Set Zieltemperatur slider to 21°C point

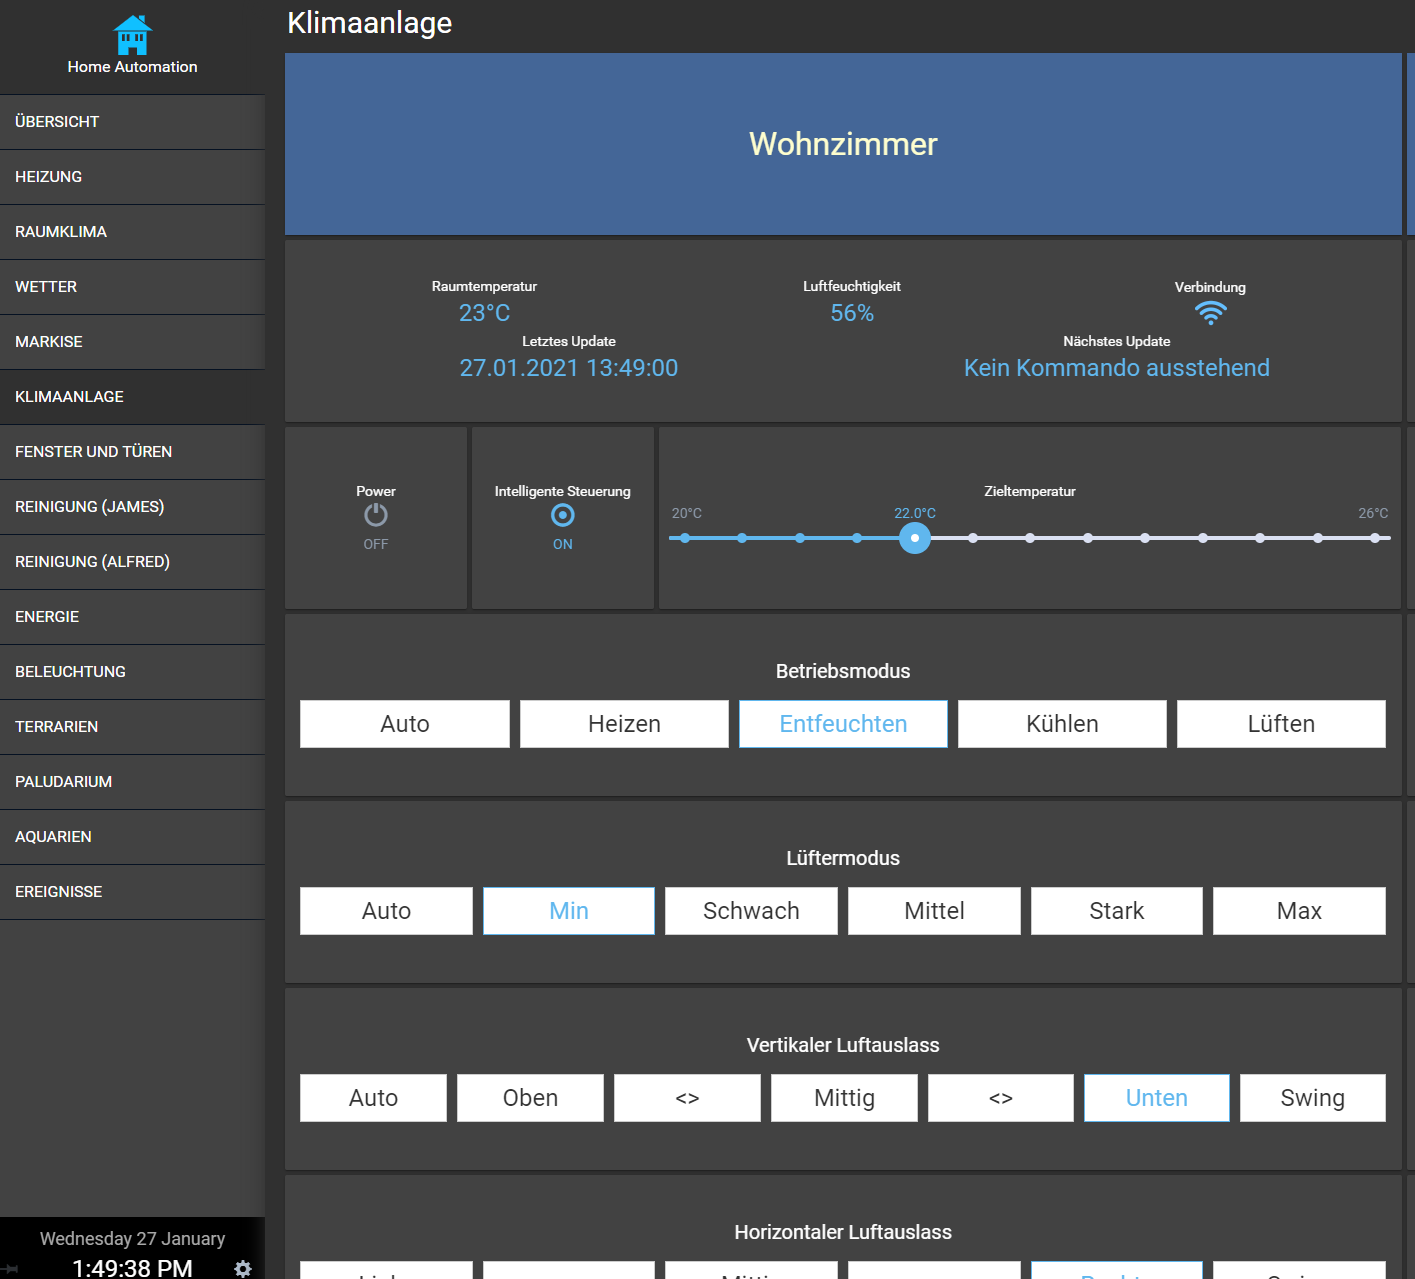(800, 538)
